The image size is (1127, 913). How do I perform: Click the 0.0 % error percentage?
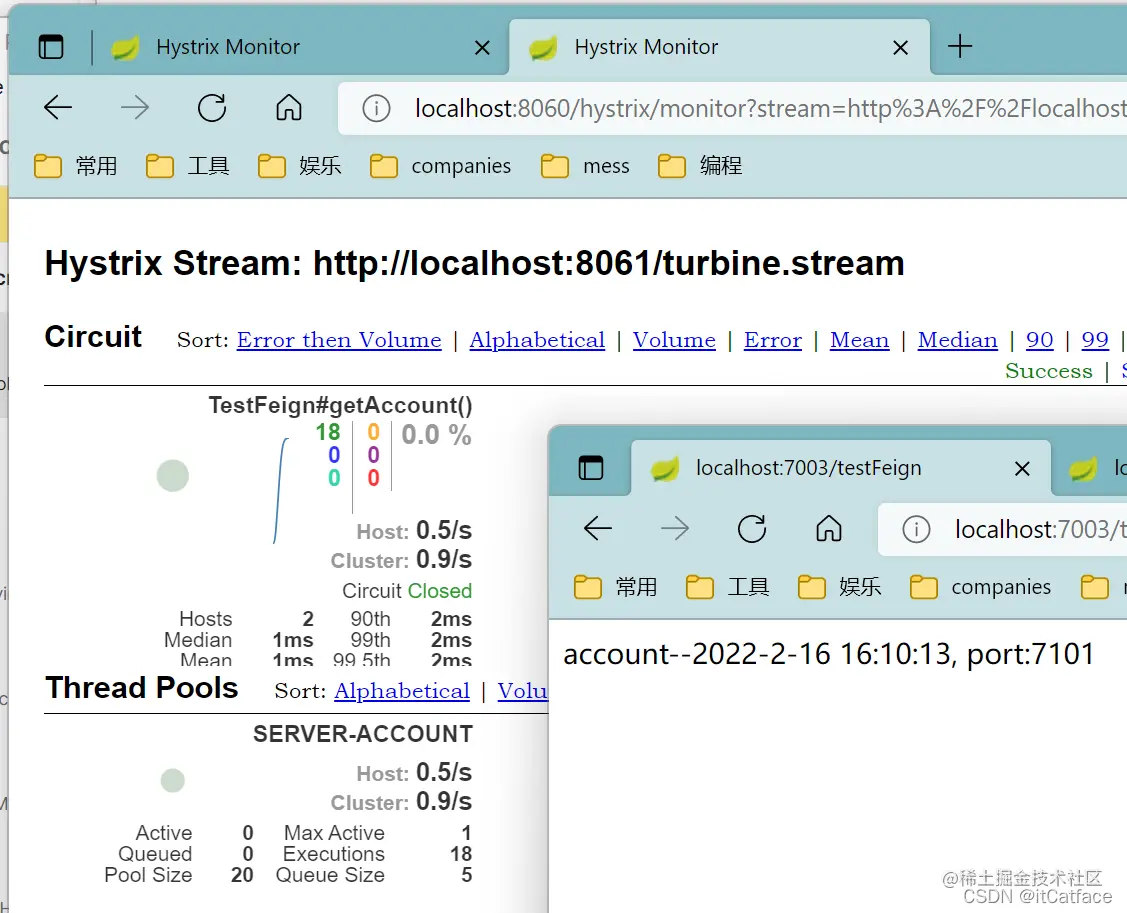pyautogui.click(x=436, y=435)
